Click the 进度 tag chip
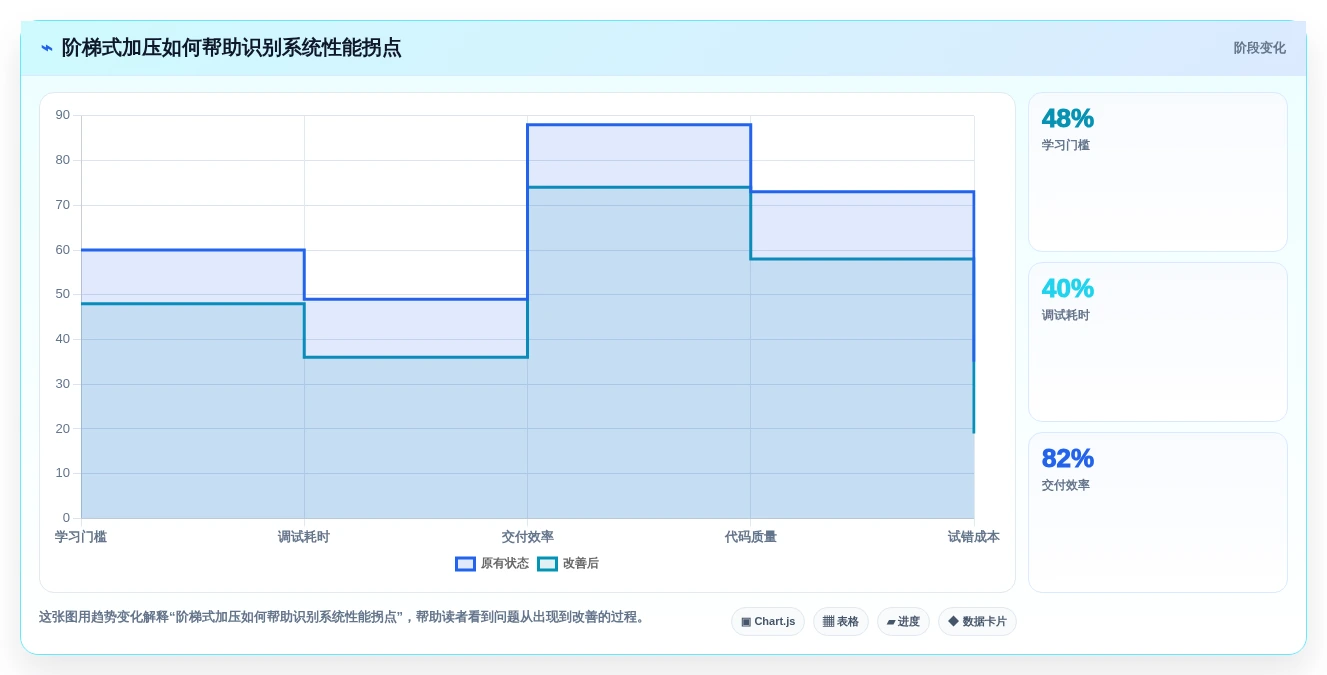 [x=903, y=622]
